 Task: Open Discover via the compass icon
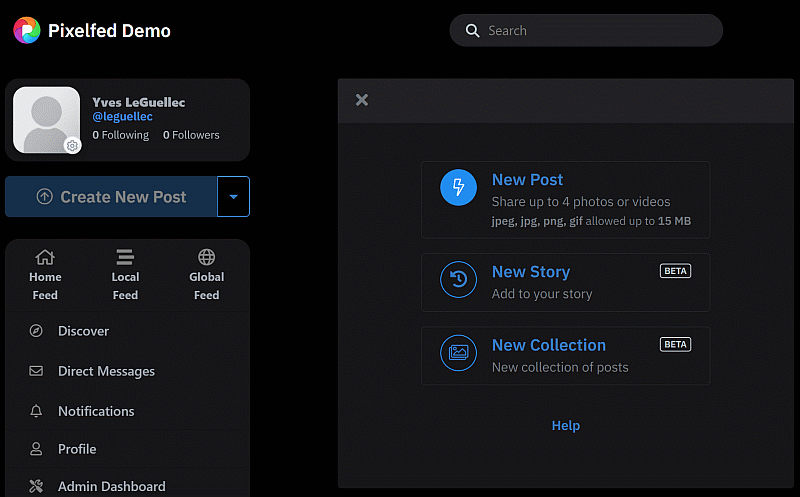[x=37, y=331]
